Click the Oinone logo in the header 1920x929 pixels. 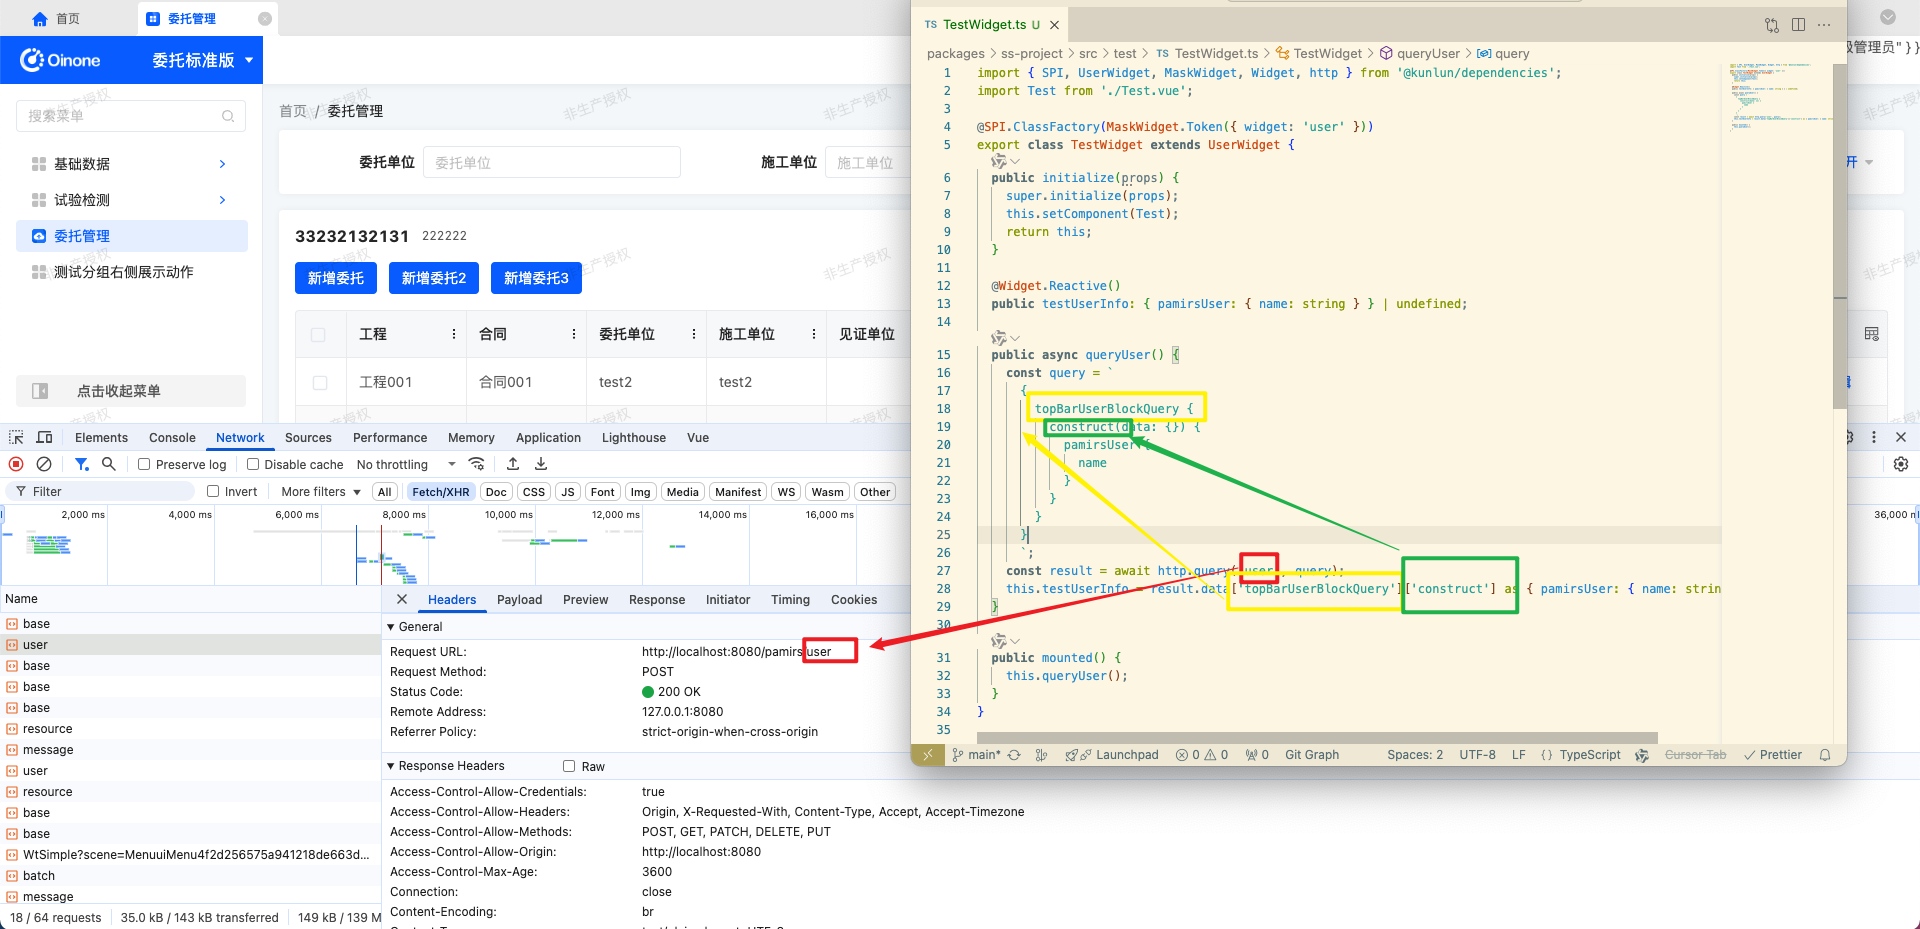click(x=61, y=60)
